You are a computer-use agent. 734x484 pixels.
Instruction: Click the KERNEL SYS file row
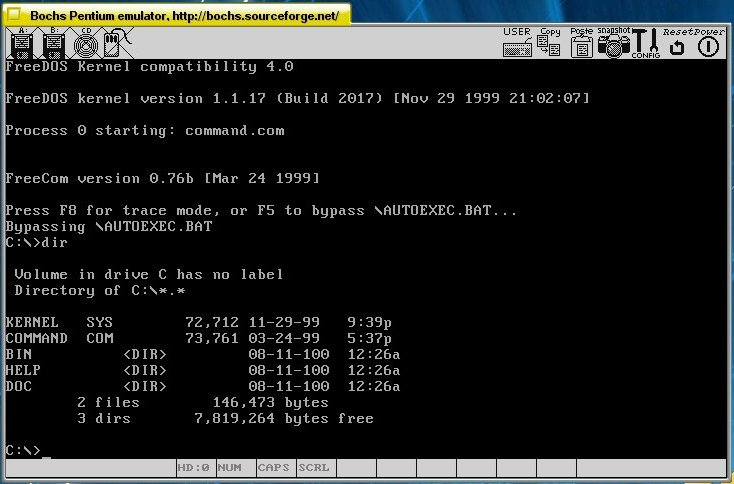pyautogui.click(x=198, y=323)
